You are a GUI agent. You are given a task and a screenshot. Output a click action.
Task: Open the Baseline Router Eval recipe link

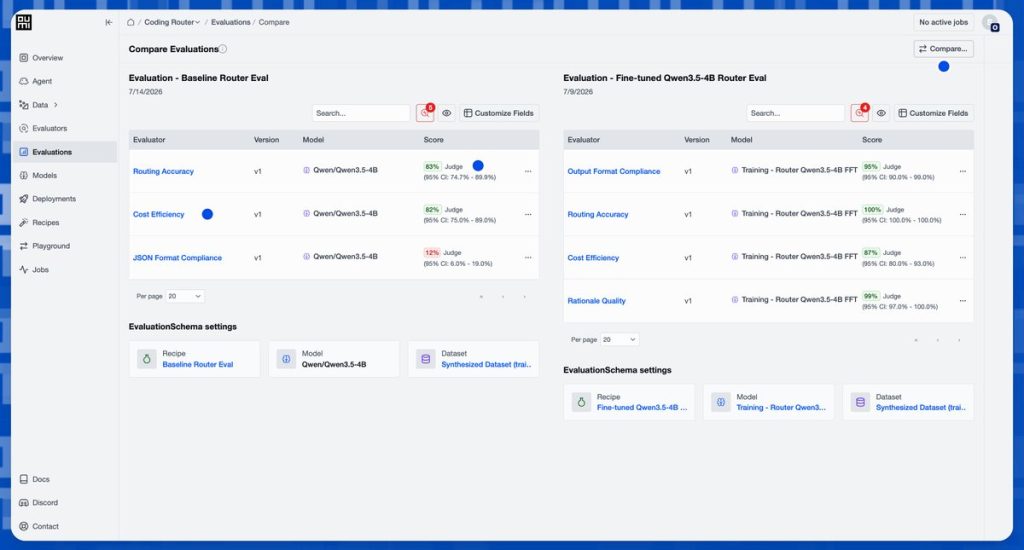pos(197,364)
